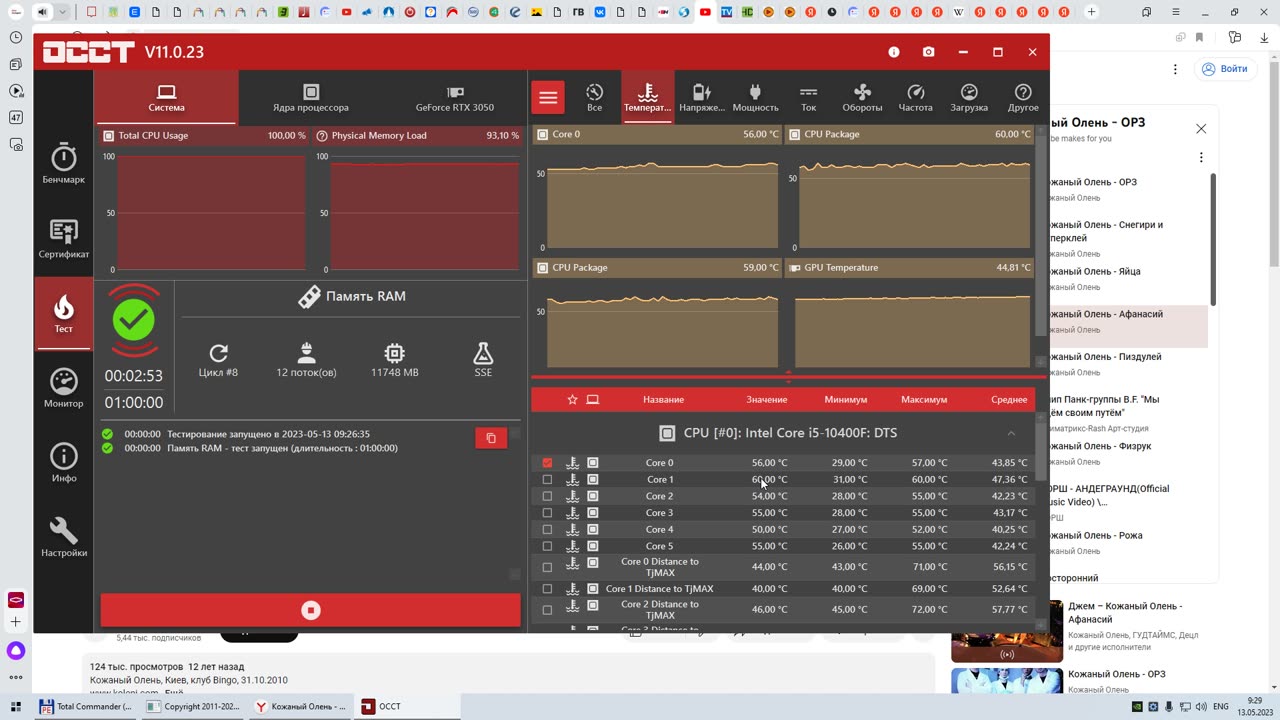The image size is (1280, 720).
Task: Sort table by Среднее column
Action: tap(1009, 400)
